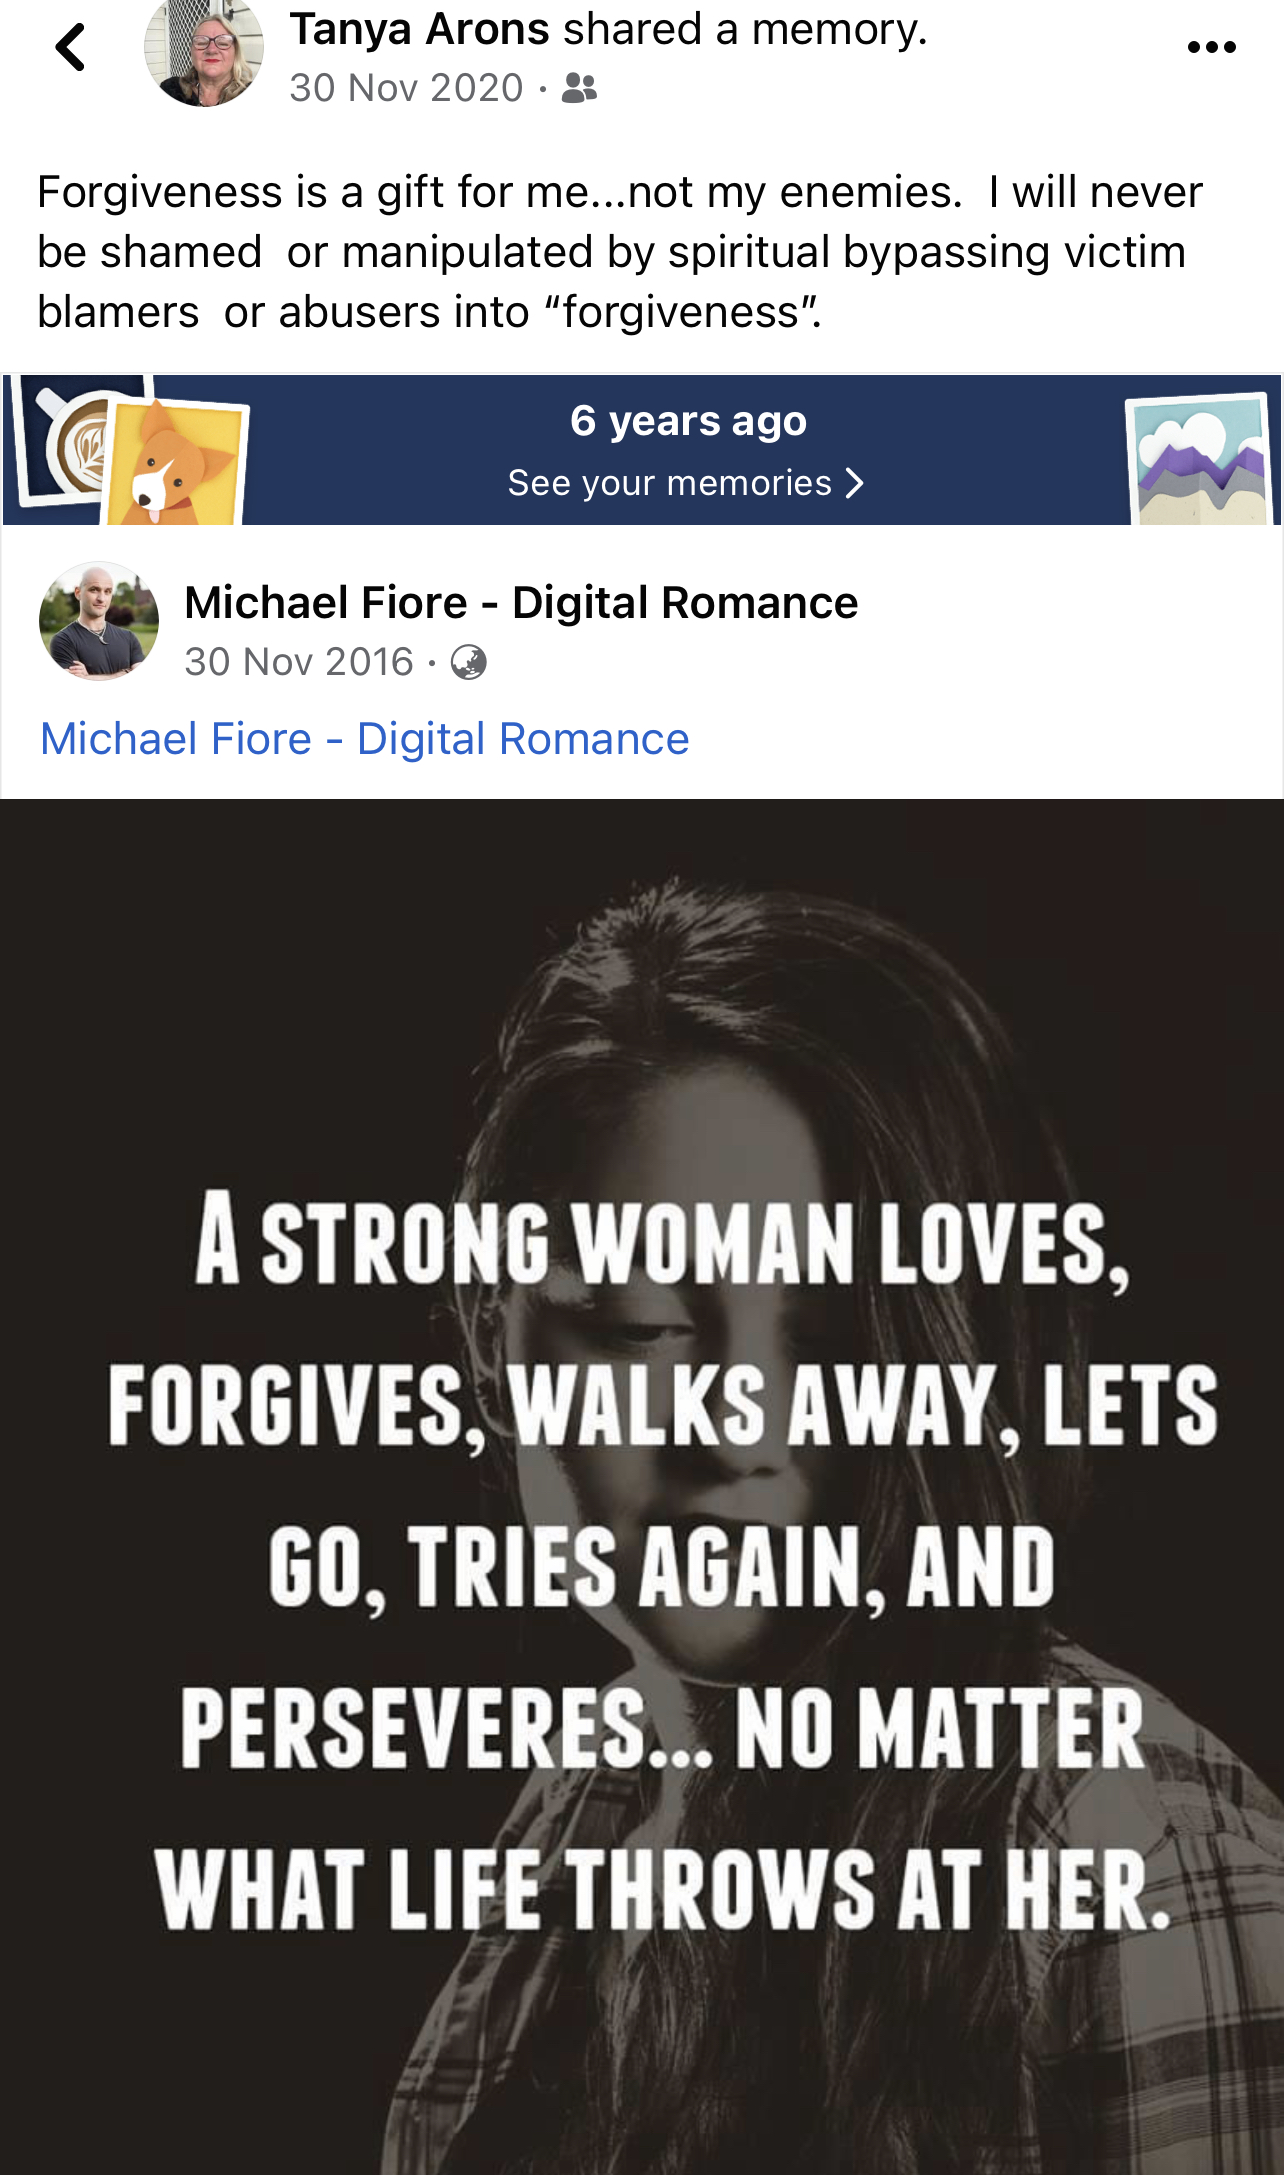
Task: Open the Tanya Arons name link
Action: [x=419, y=29]
